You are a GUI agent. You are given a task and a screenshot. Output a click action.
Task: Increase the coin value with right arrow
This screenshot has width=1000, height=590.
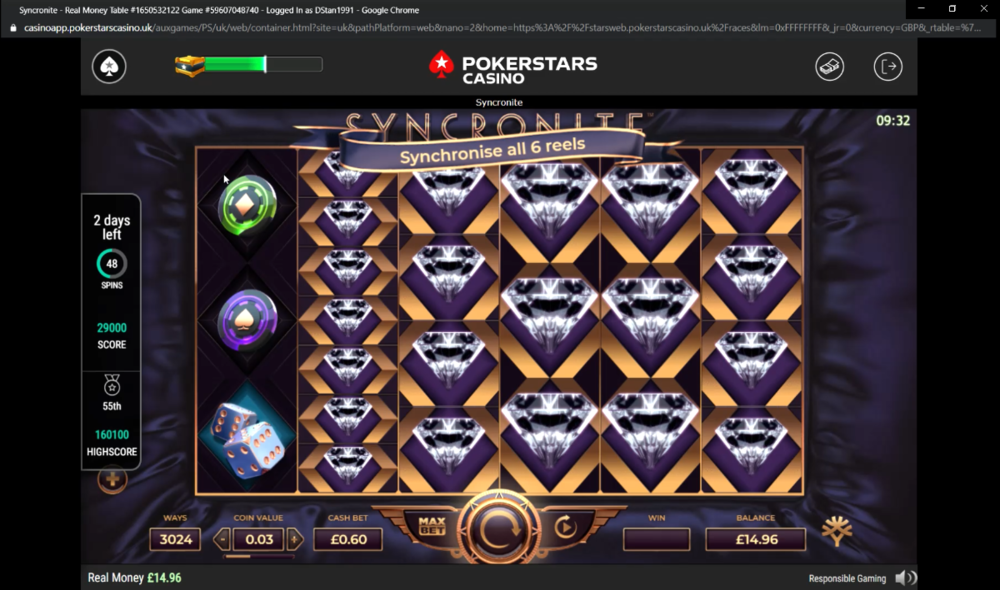(295, 540)
